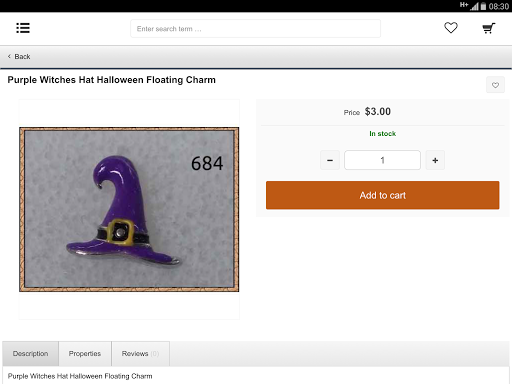This screenshot has width=512, height=384.
Task: Go back using the Back chevron
Action: click(9, 56)
